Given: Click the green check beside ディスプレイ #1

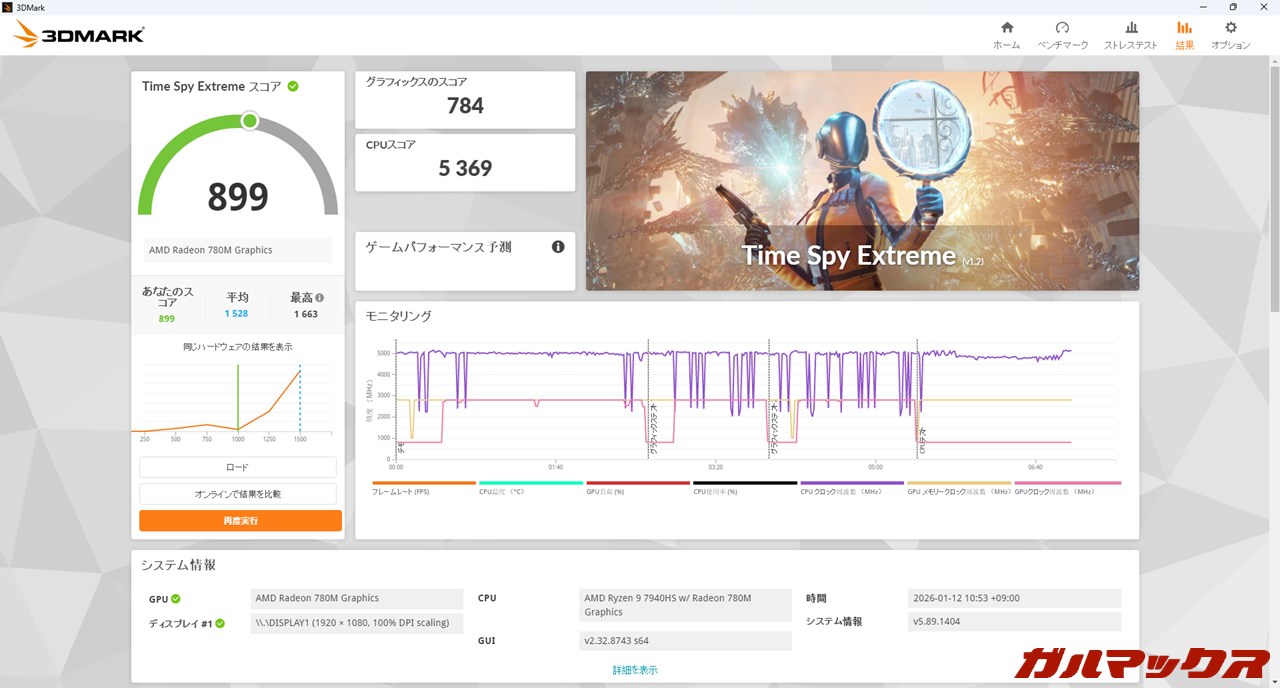Looking at the screenshot, I should 220,624.
